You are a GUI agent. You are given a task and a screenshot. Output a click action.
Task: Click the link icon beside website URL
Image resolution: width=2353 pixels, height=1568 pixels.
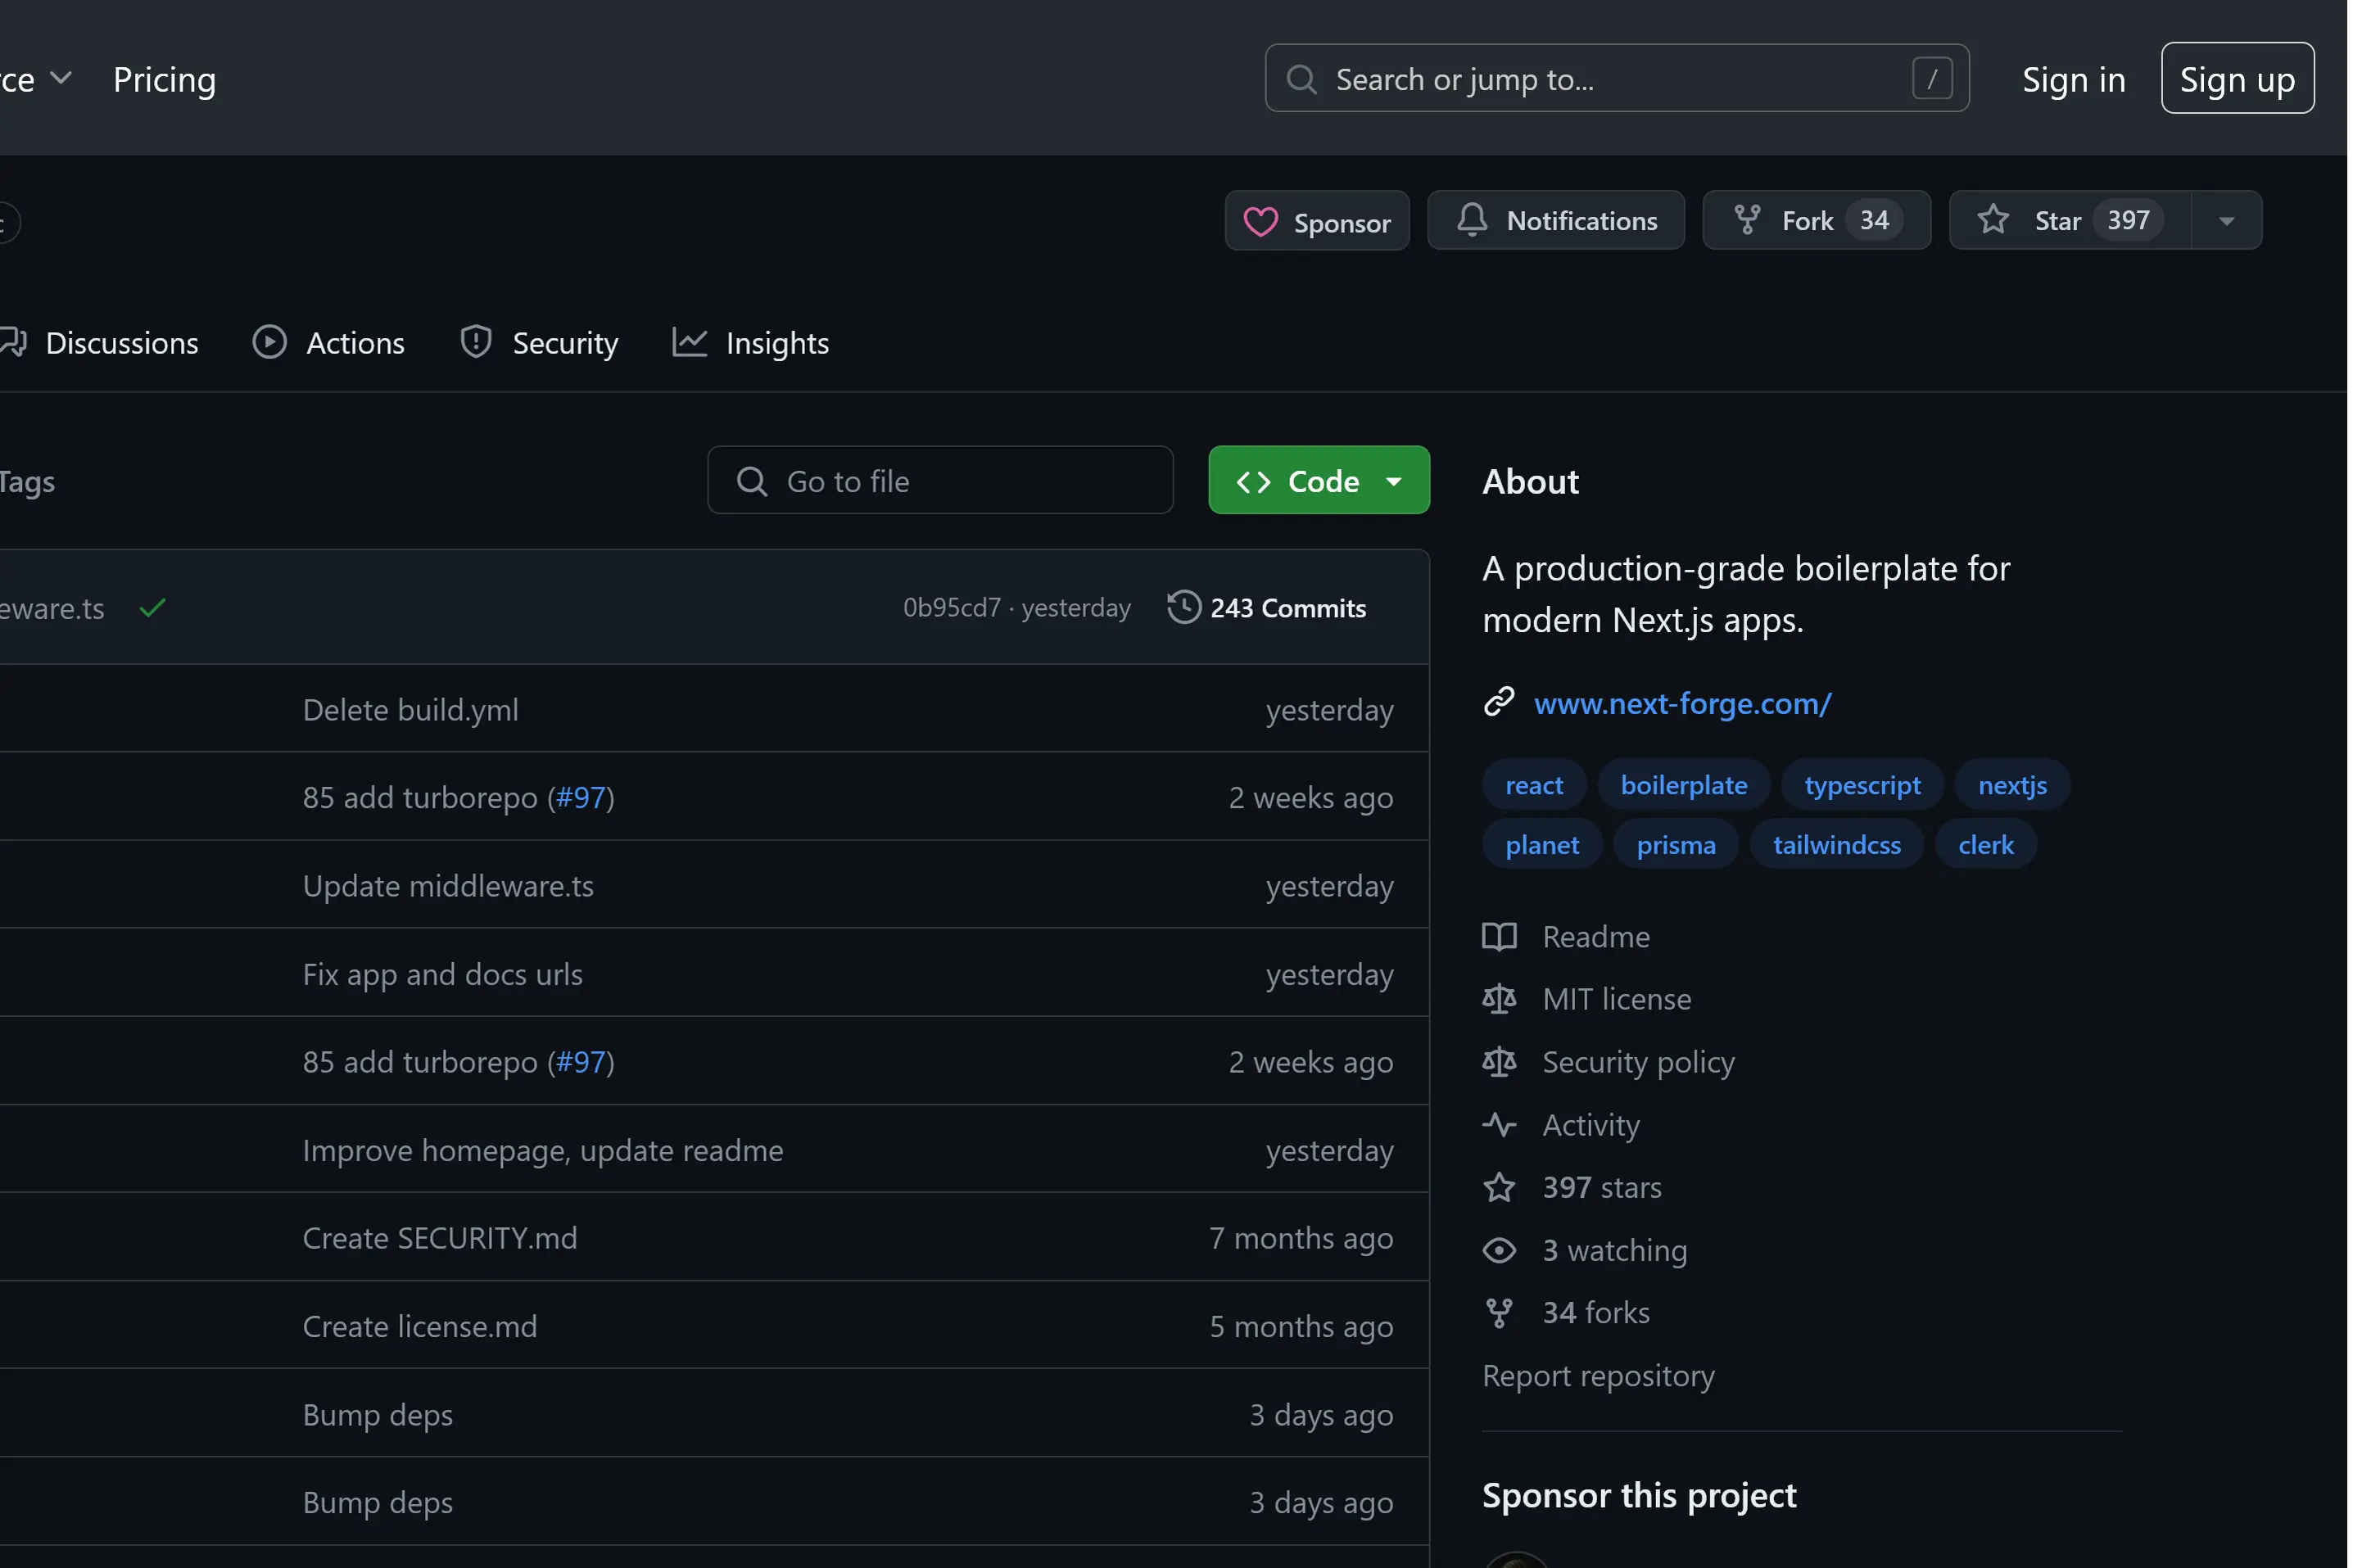point(1498,703)
